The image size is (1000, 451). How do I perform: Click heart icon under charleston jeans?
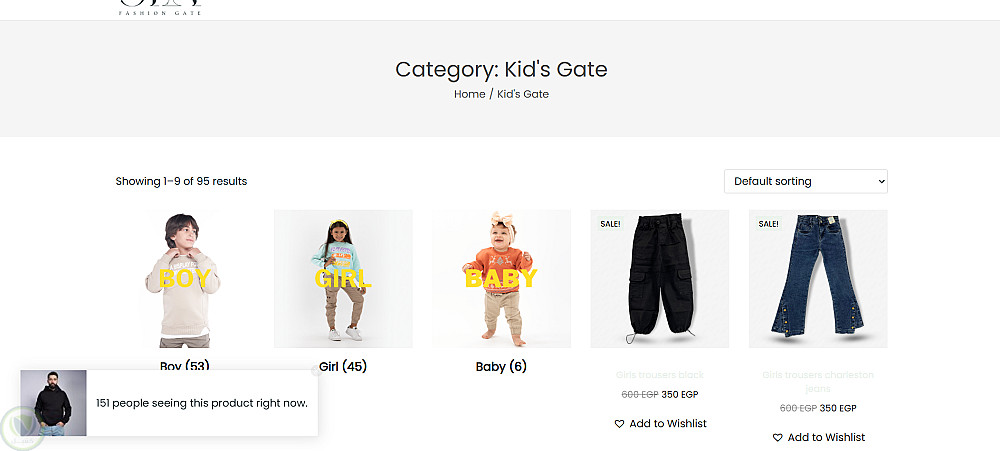coord(778,438)
